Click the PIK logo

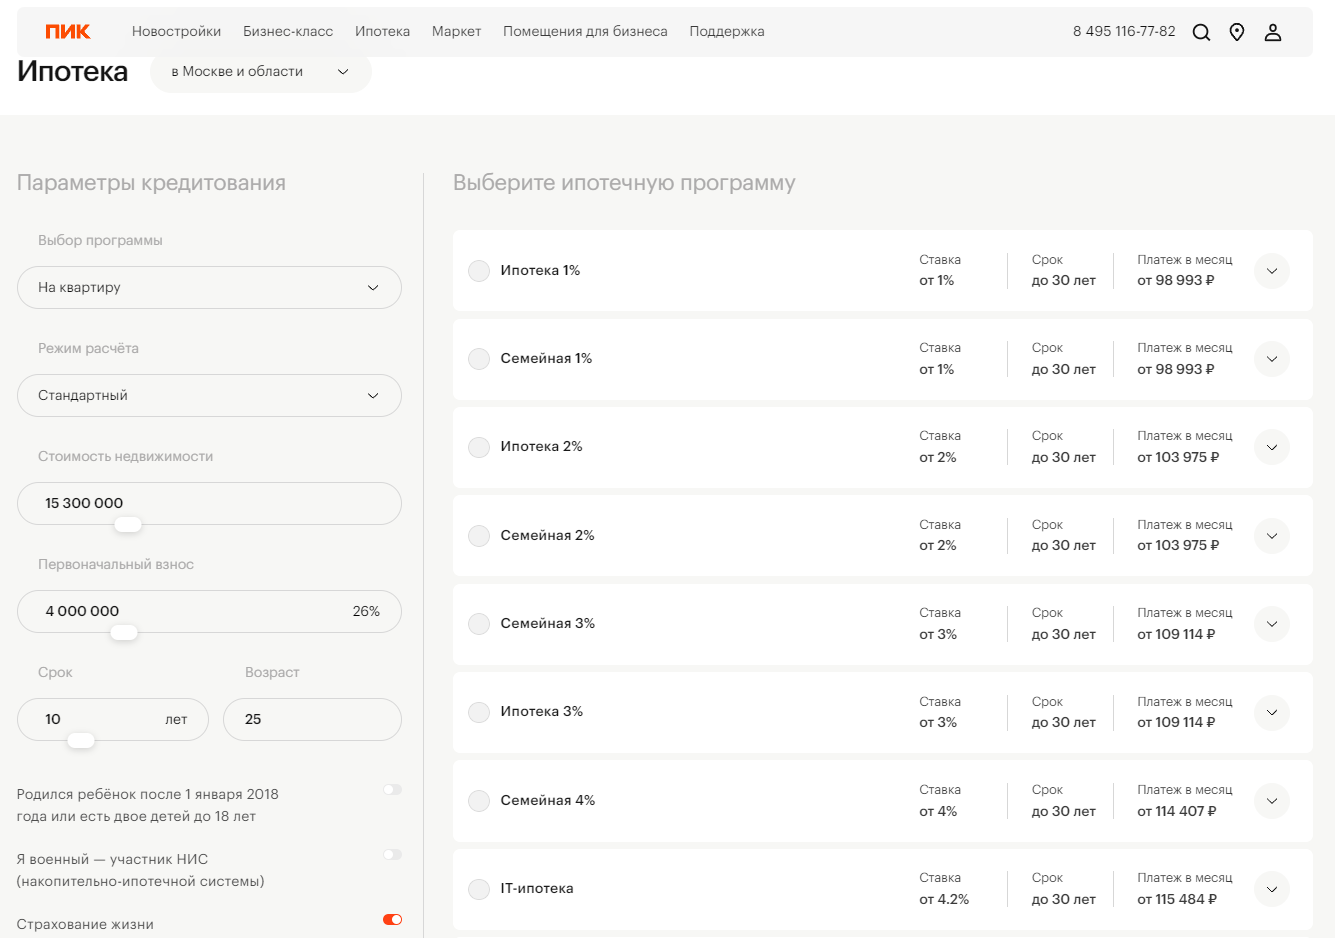pos(68,32)
